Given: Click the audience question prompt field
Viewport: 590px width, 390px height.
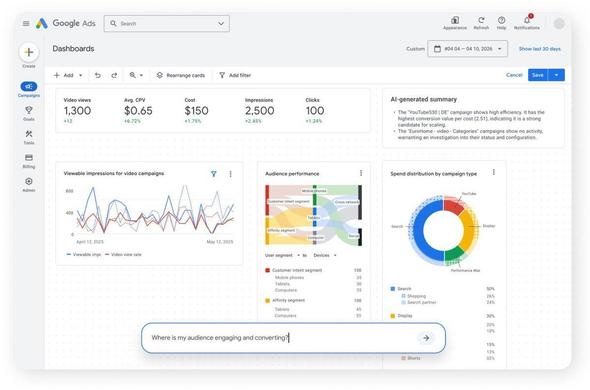Looking at the screenshot, I should [293, 338].
